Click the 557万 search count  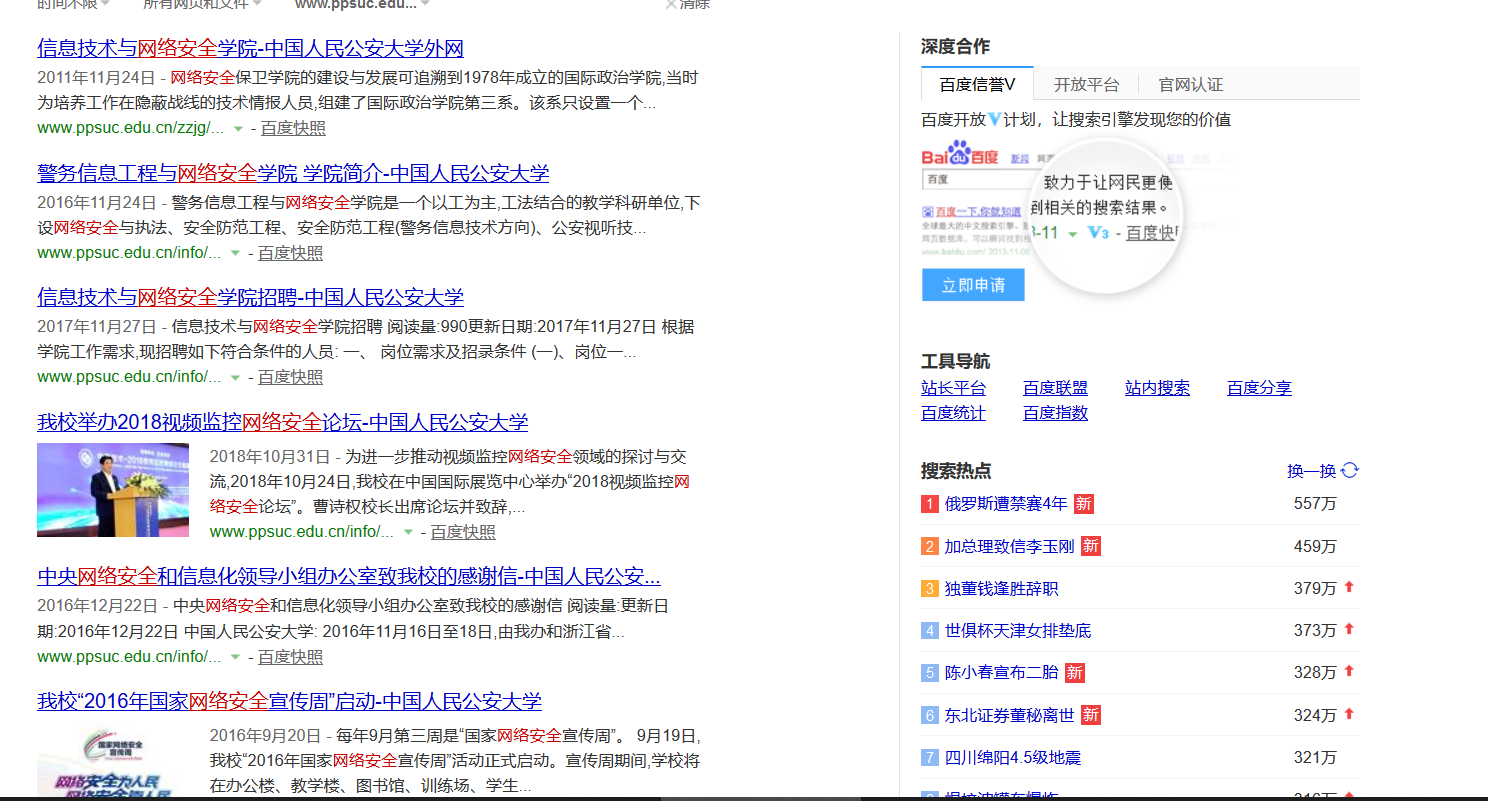pos(1315,504)
